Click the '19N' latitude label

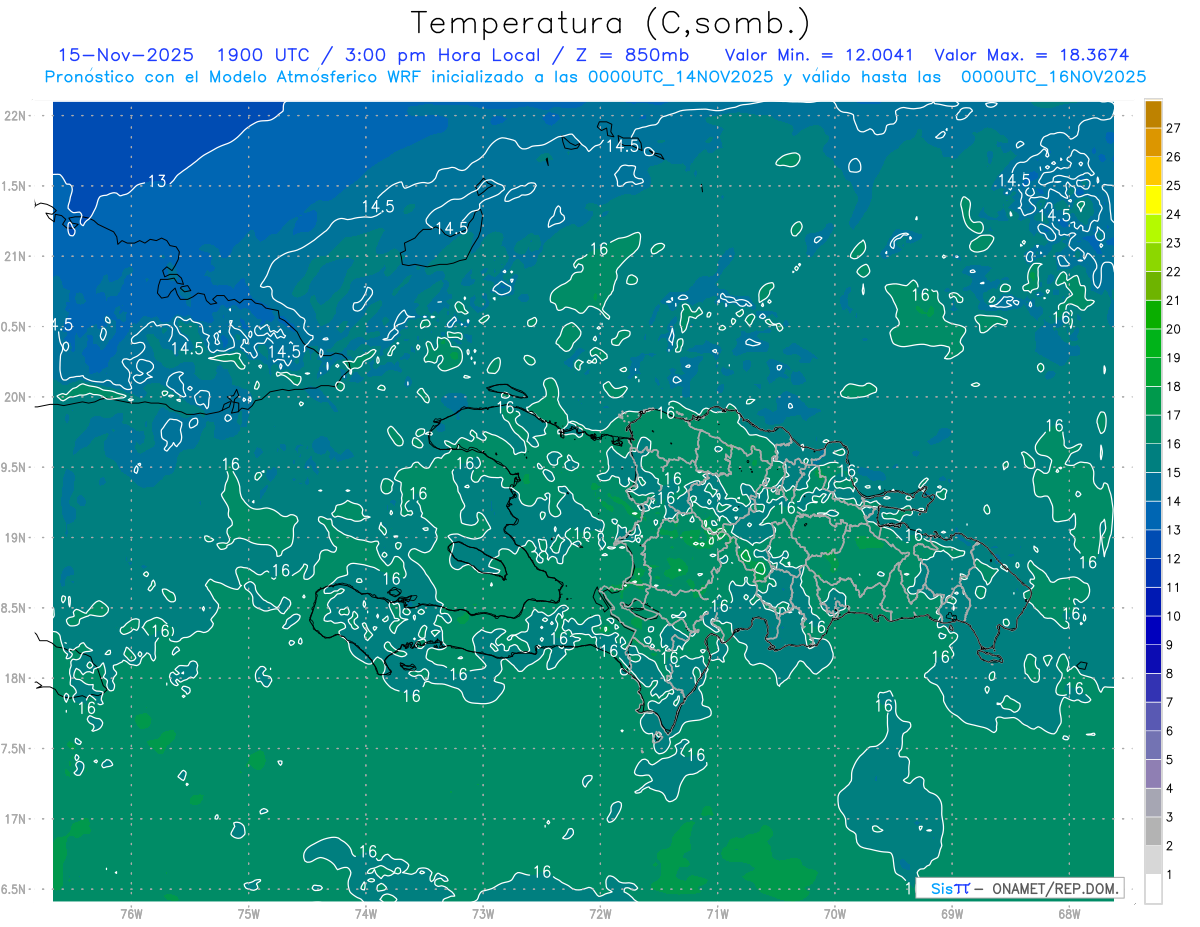click(x=15, y=538)
